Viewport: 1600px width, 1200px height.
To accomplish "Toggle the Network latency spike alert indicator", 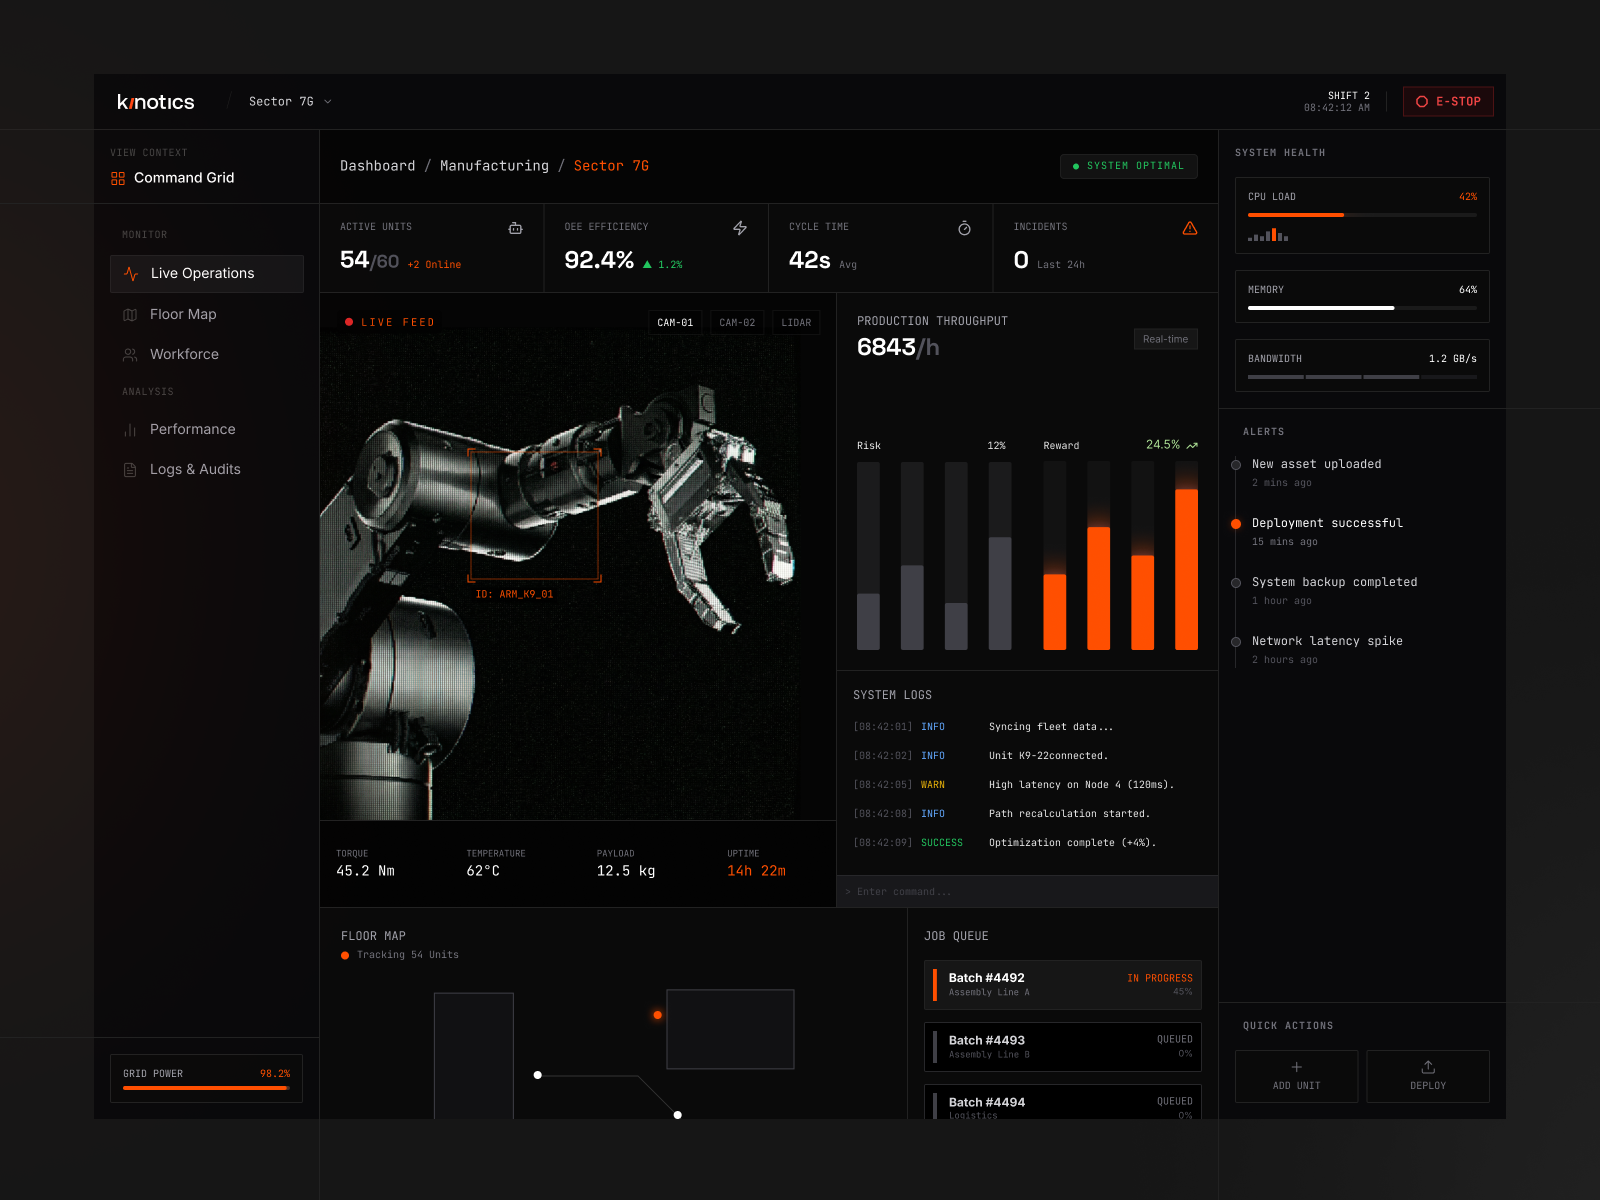I will (x=1236, y=641).
